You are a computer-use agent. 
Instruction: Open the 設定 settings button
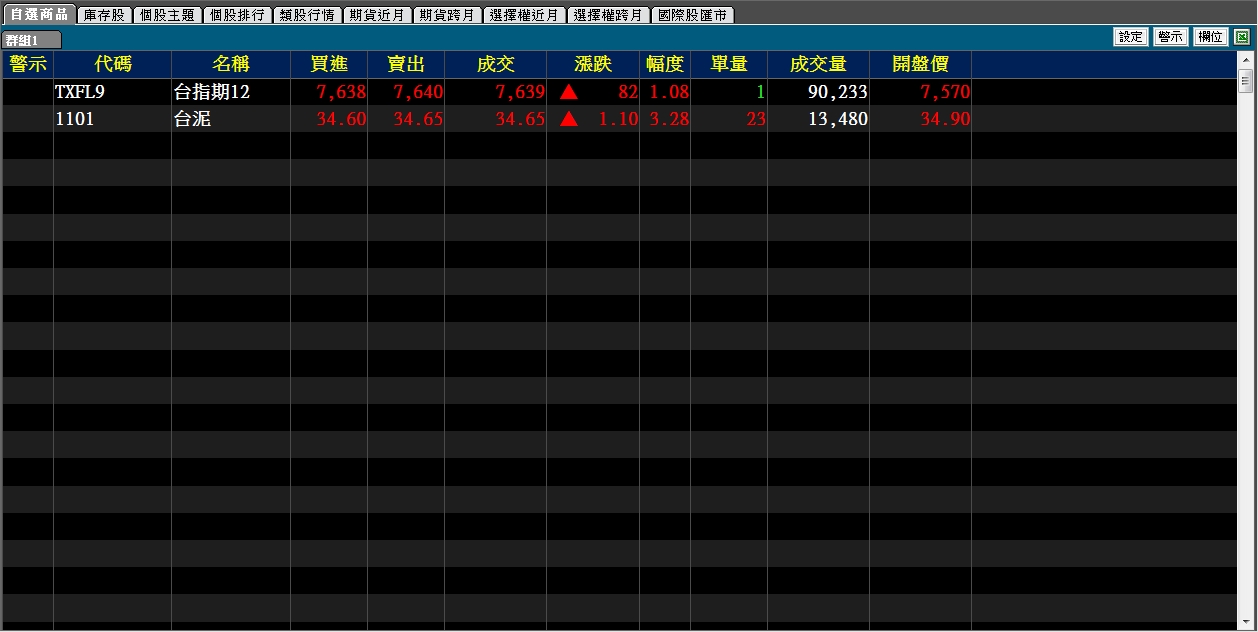pyautogui.click(x=1131, y=37)
